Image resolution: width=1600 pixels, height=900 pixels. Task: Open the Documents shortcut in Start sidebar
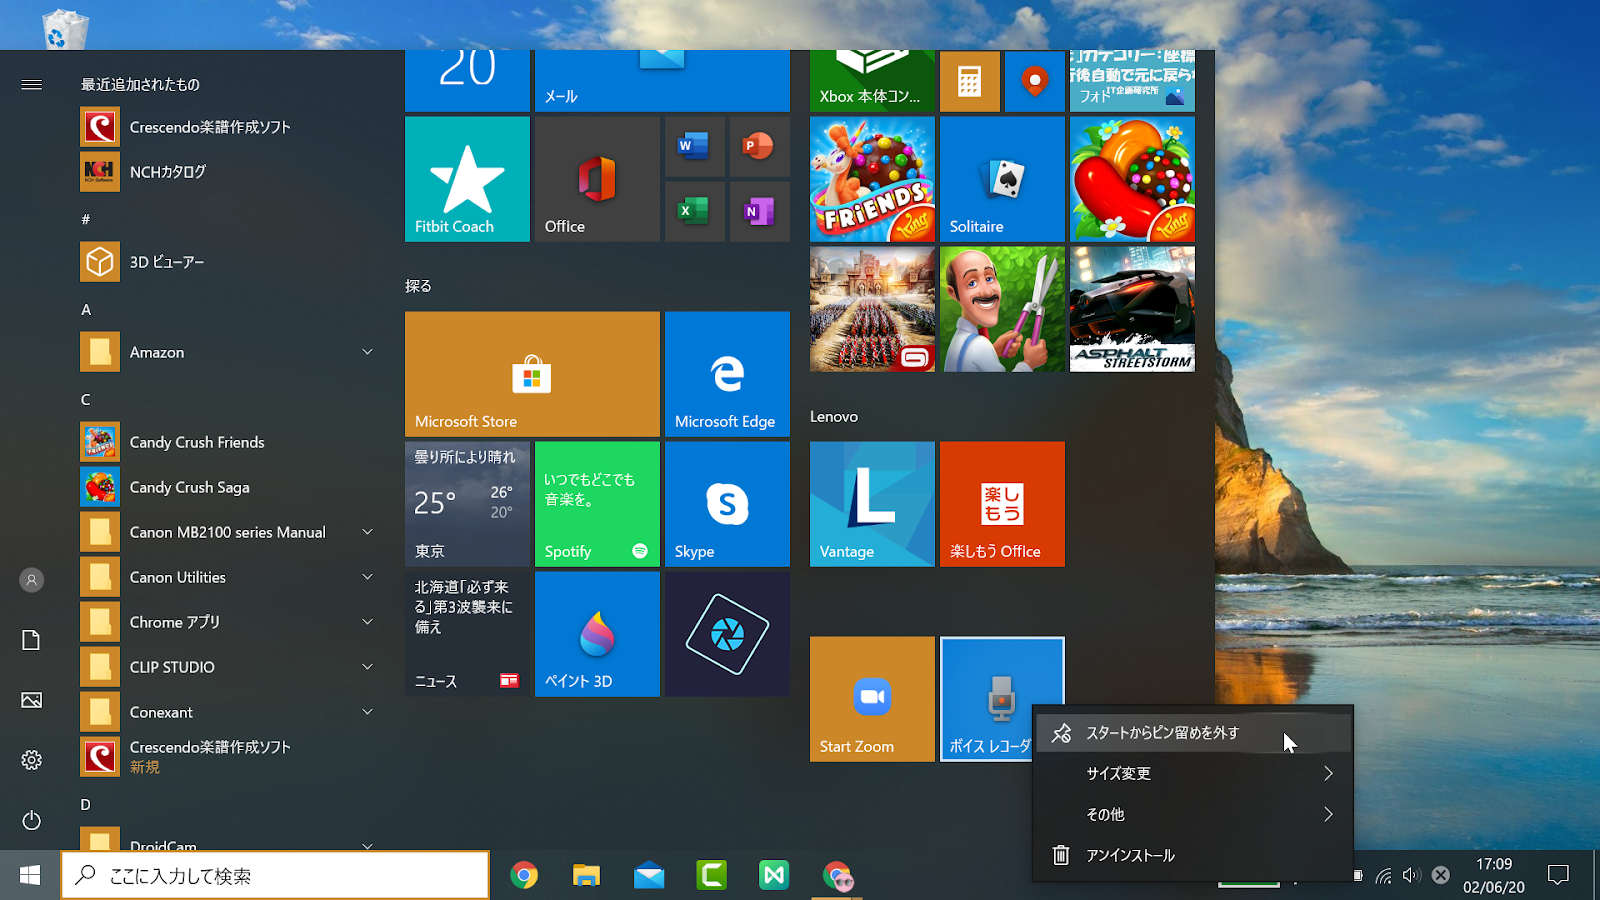point(31,640)
